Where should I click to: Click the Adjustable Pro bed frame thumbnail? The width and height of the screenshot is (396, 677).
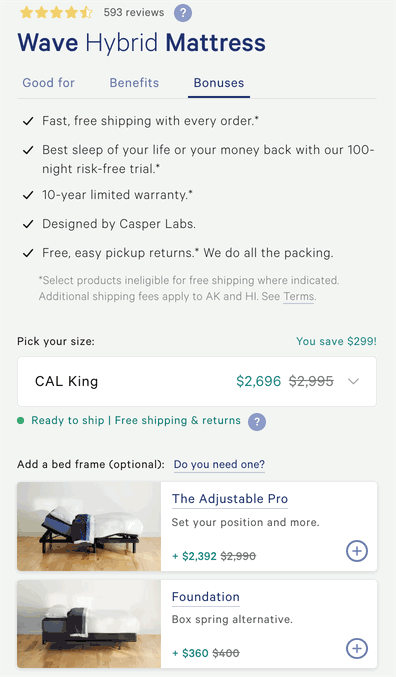tap(89, 526)
